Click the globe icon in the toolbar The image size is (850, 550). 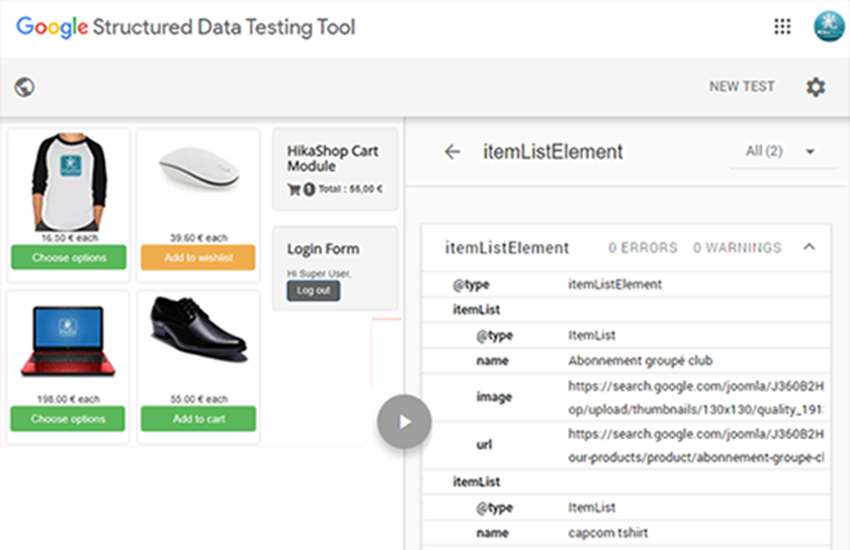point(24,87)
